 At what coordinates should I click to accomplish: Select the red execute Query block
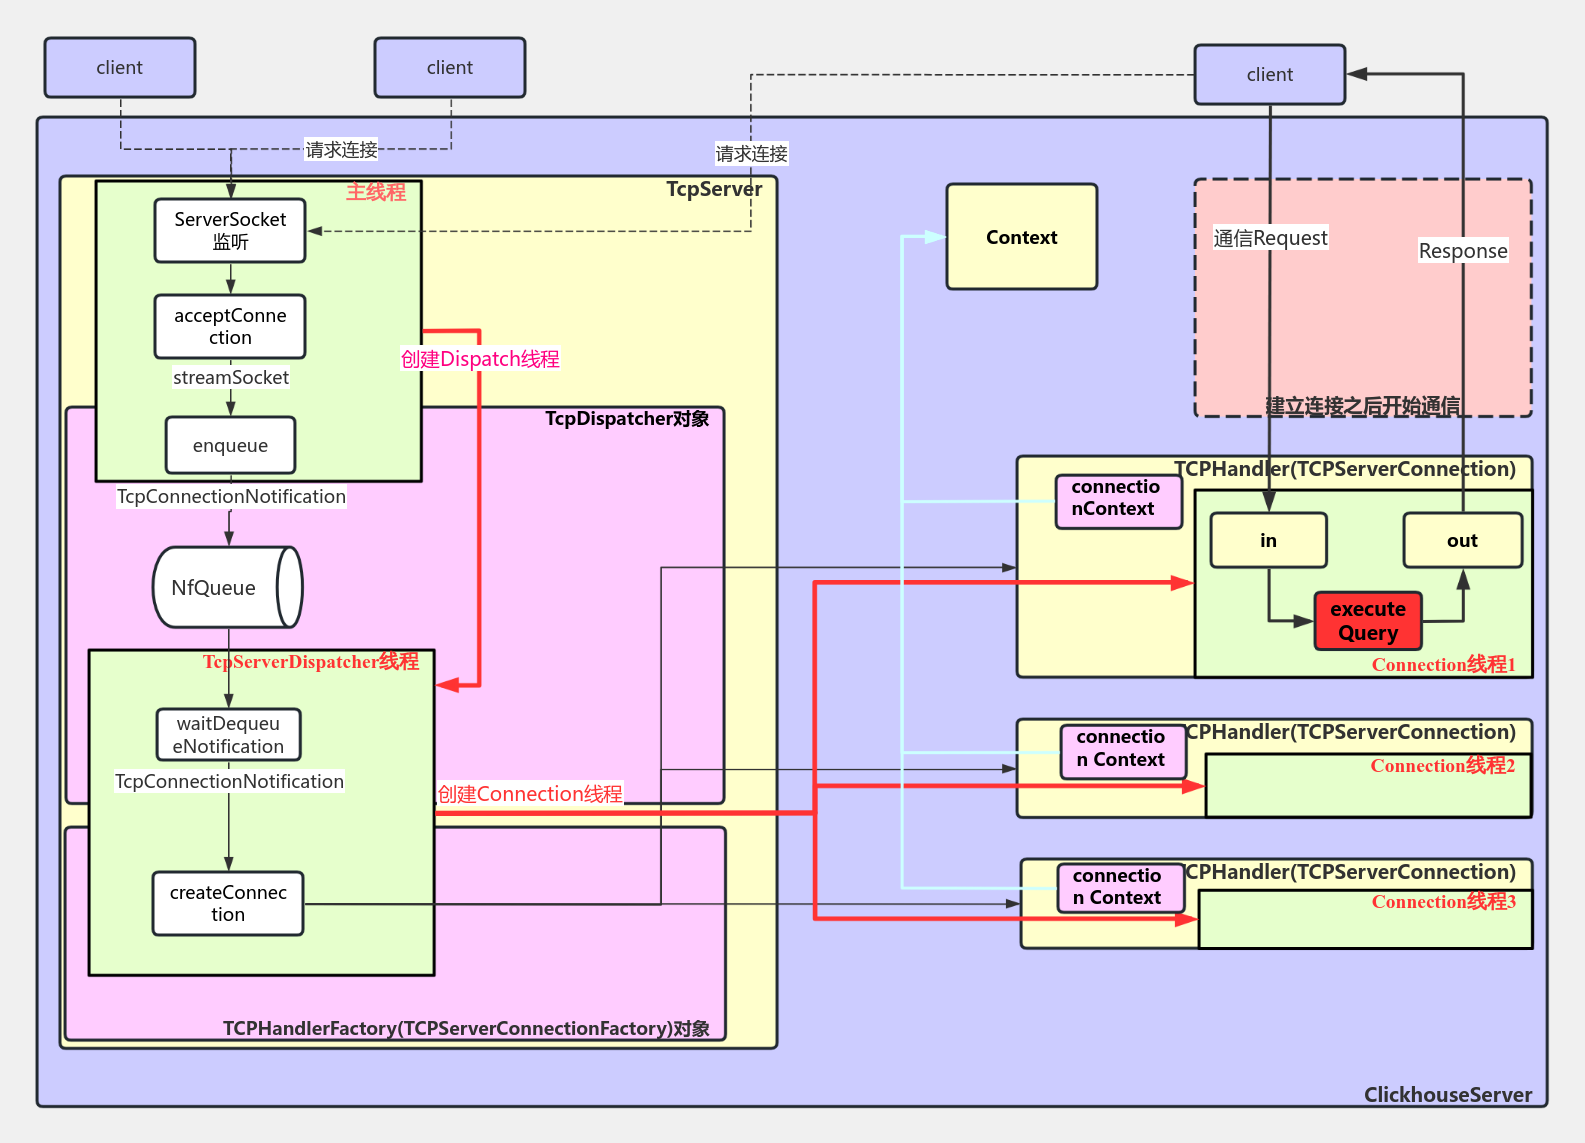[x=1367, y=621]
